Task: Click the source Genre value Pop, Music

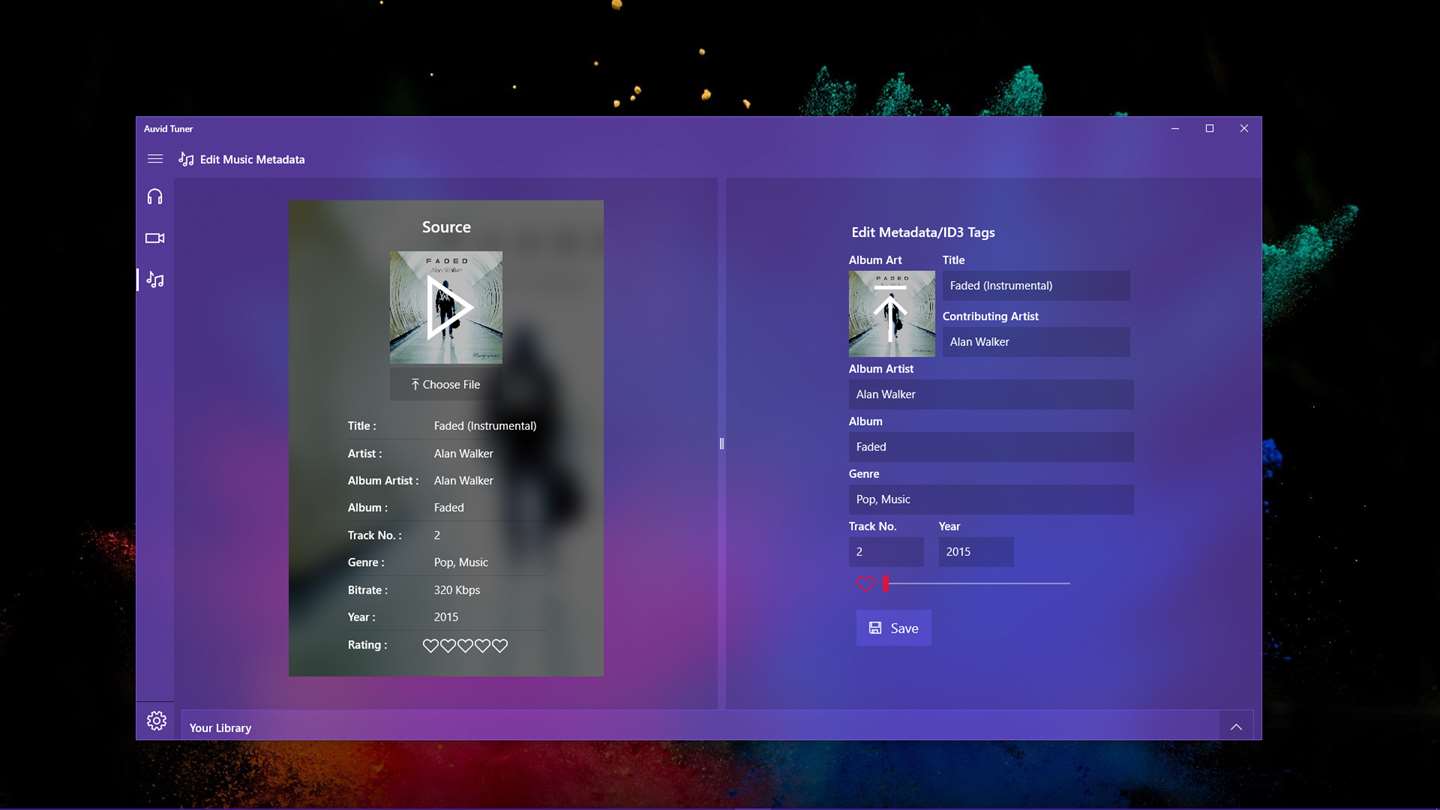Action: click(x=461, y=563)
